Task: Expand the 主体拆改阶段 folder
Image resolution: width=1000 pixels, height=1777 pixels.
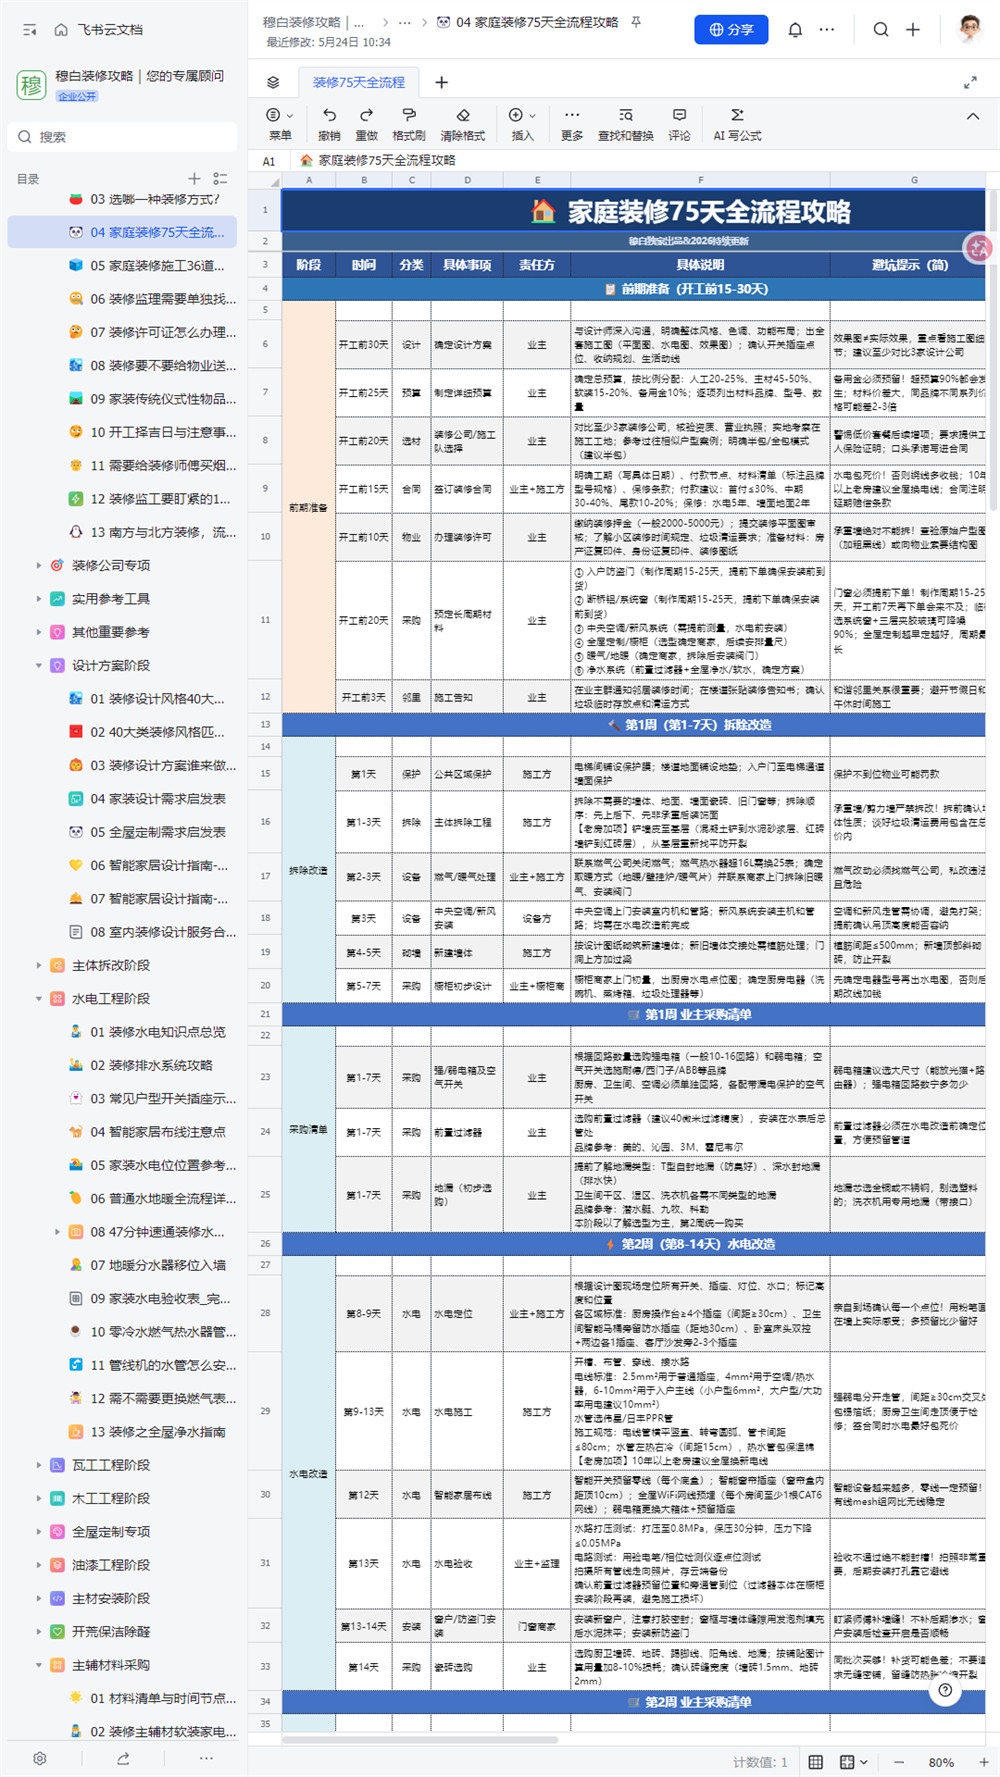Action: click(39, 966)
